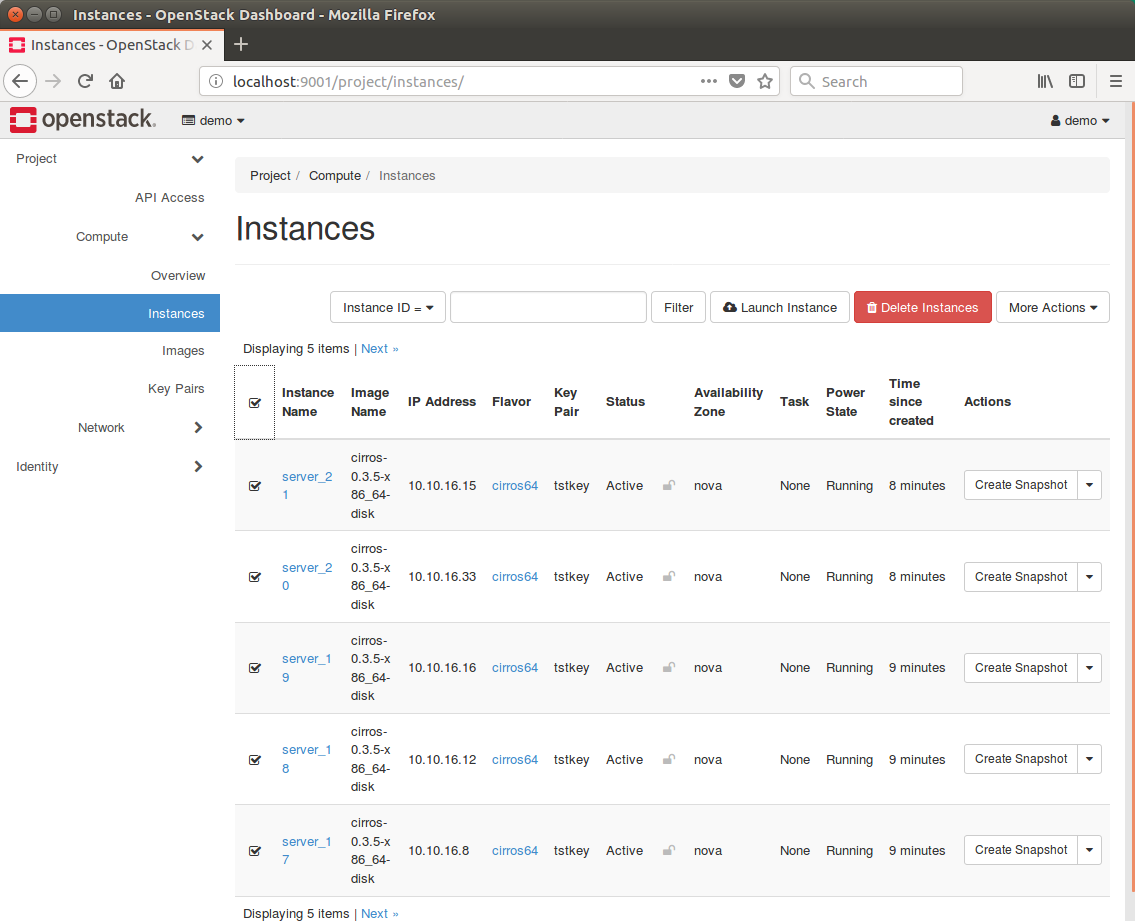Go to Next page link below table

tap(379, 913)
